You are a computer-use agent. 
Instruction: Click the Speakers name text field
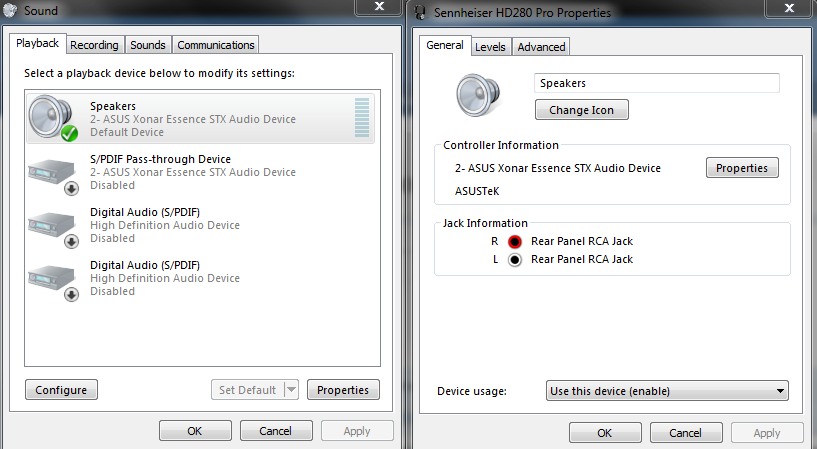(657, 83)
